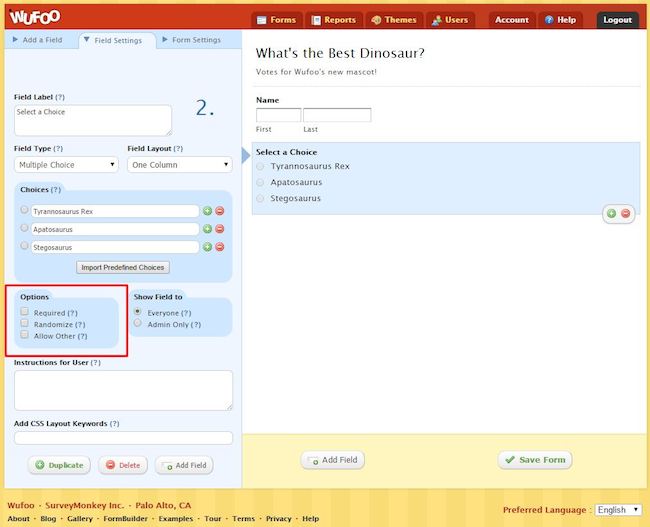Open Randomize option help question mark
This screenshot has height=527, width=650.
[x=80, y=325]
